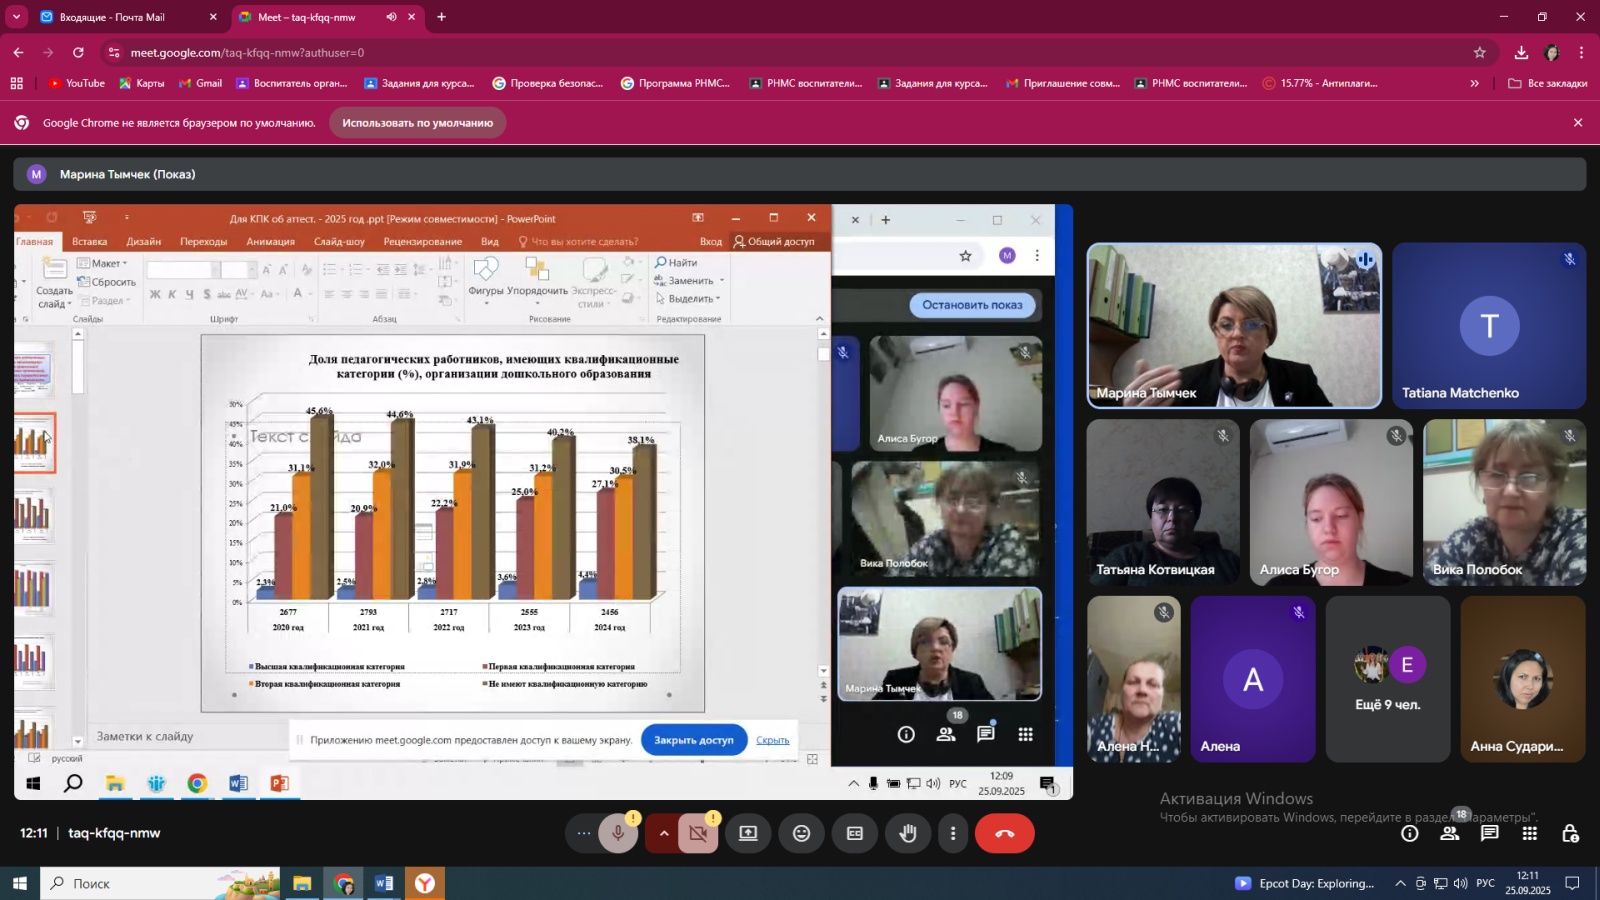The height and width of the screenshot is (900, 1600).
Task: Expand the hidden bookmarks chevron
Action: (1474, 83)
